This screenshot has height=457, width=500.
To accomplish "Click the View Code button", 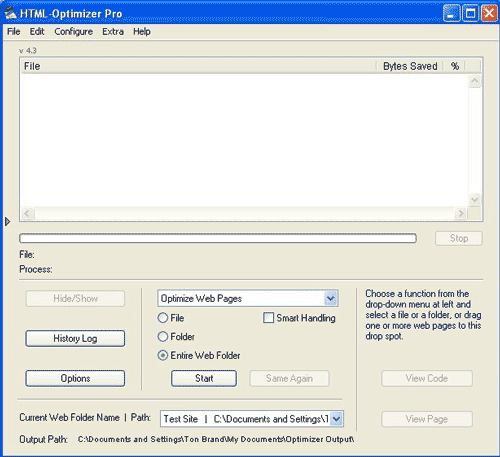I will pos(427,378).
